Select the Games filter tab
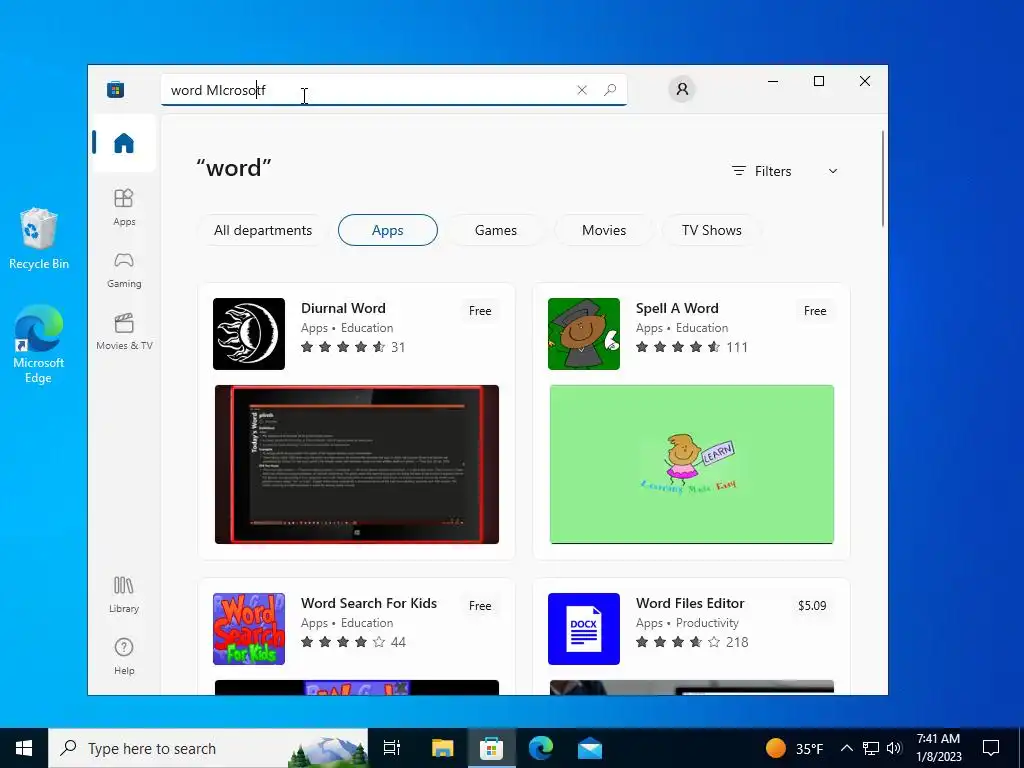The height and width of the screenshot is (768, 1024). pos(496,230)
